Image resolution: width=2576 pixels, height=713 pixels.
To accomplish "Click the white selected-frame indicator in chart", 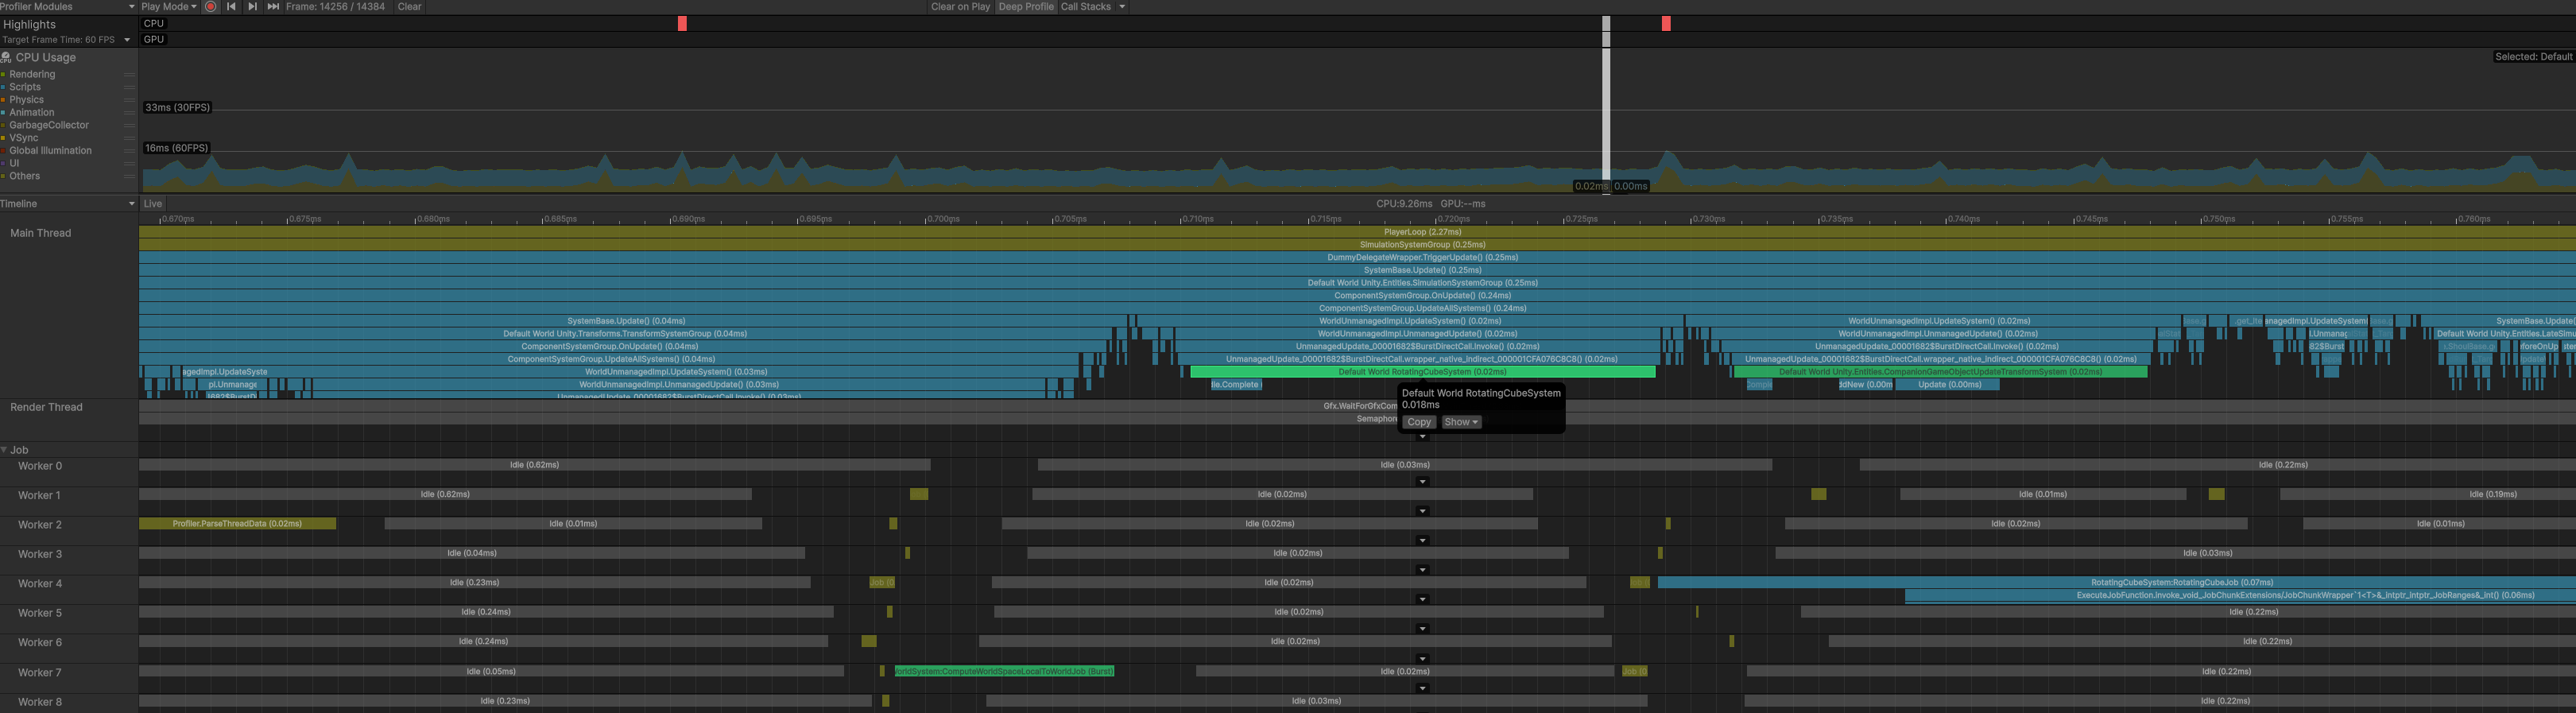I will [1606, 104].
